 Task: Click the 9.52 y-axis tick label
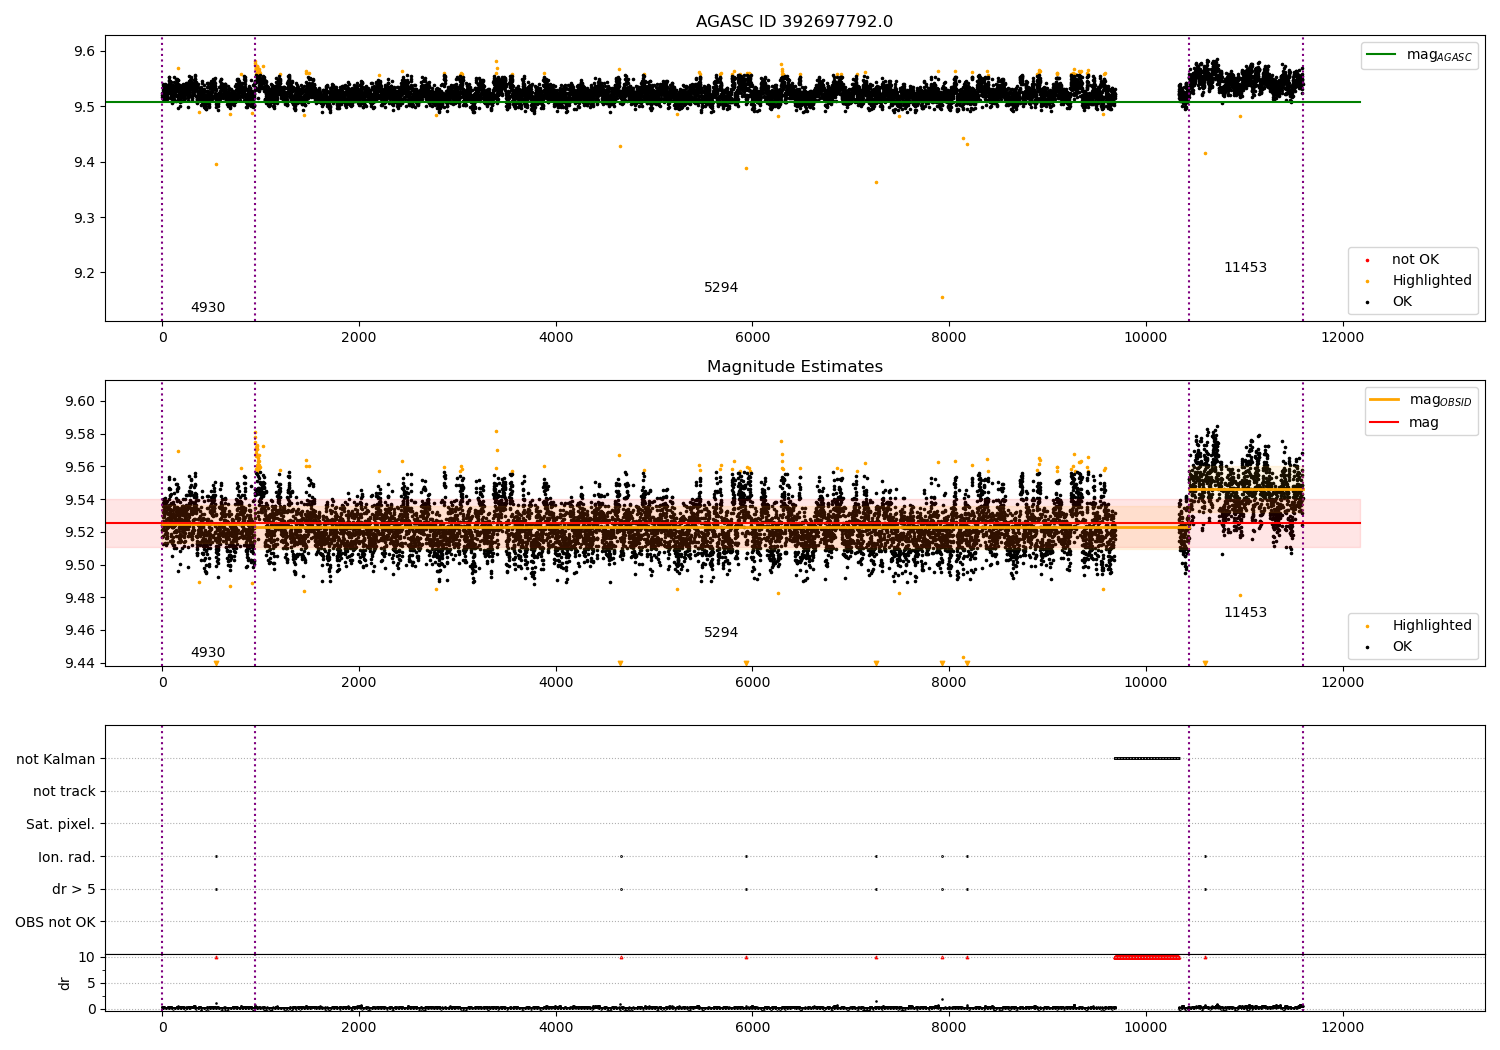pos(80,533)
